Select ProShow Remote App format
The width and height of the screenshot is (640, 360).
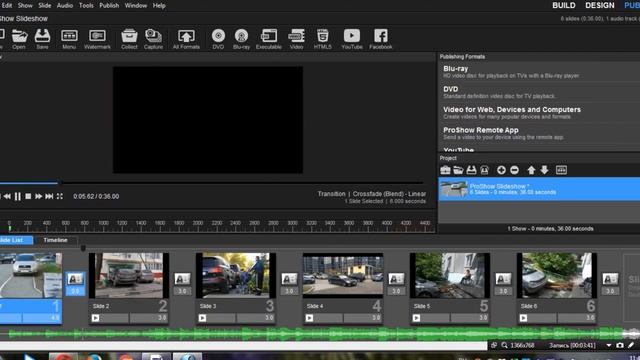click(x=539, y=133)
